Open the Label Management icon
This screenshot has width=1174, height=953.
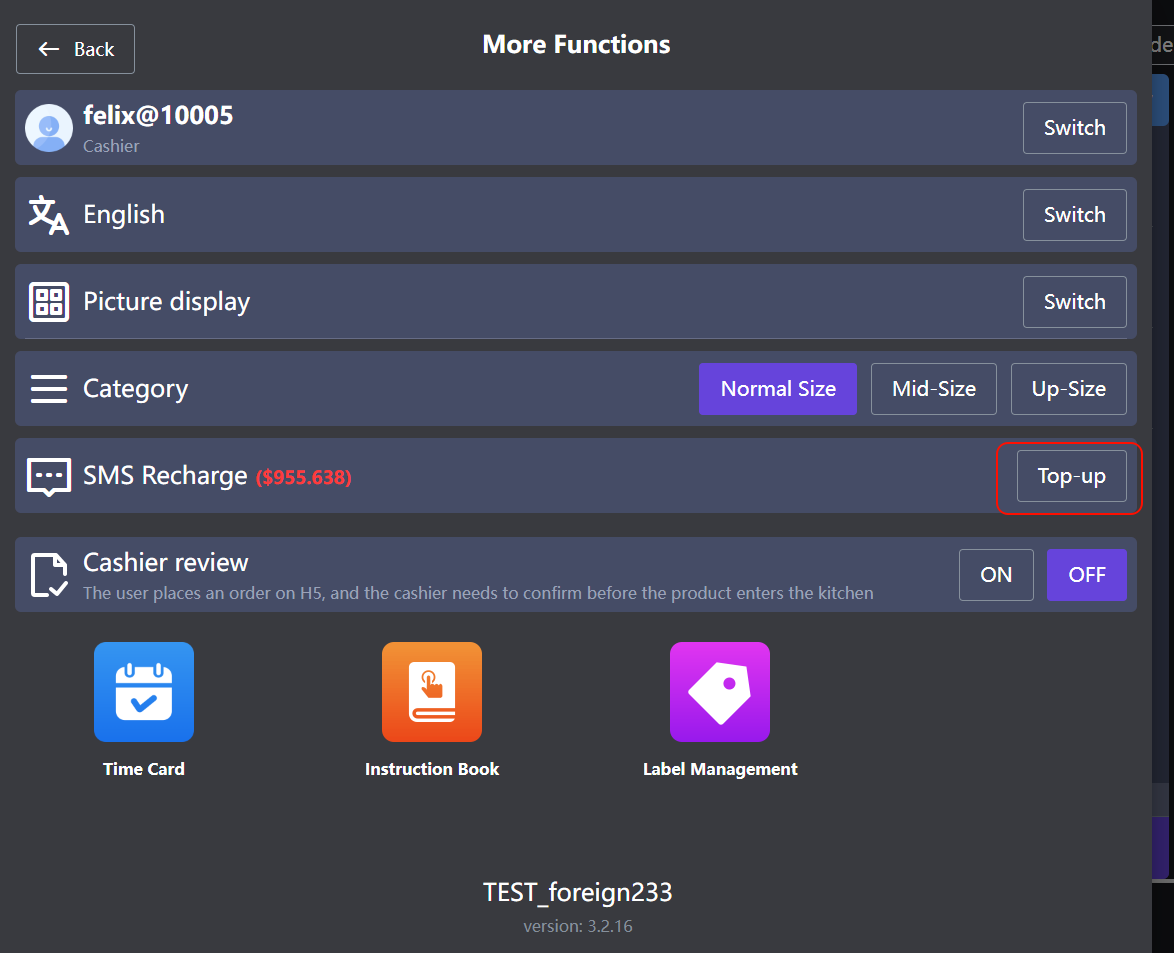pyautogui.click(x=720, y=692)
